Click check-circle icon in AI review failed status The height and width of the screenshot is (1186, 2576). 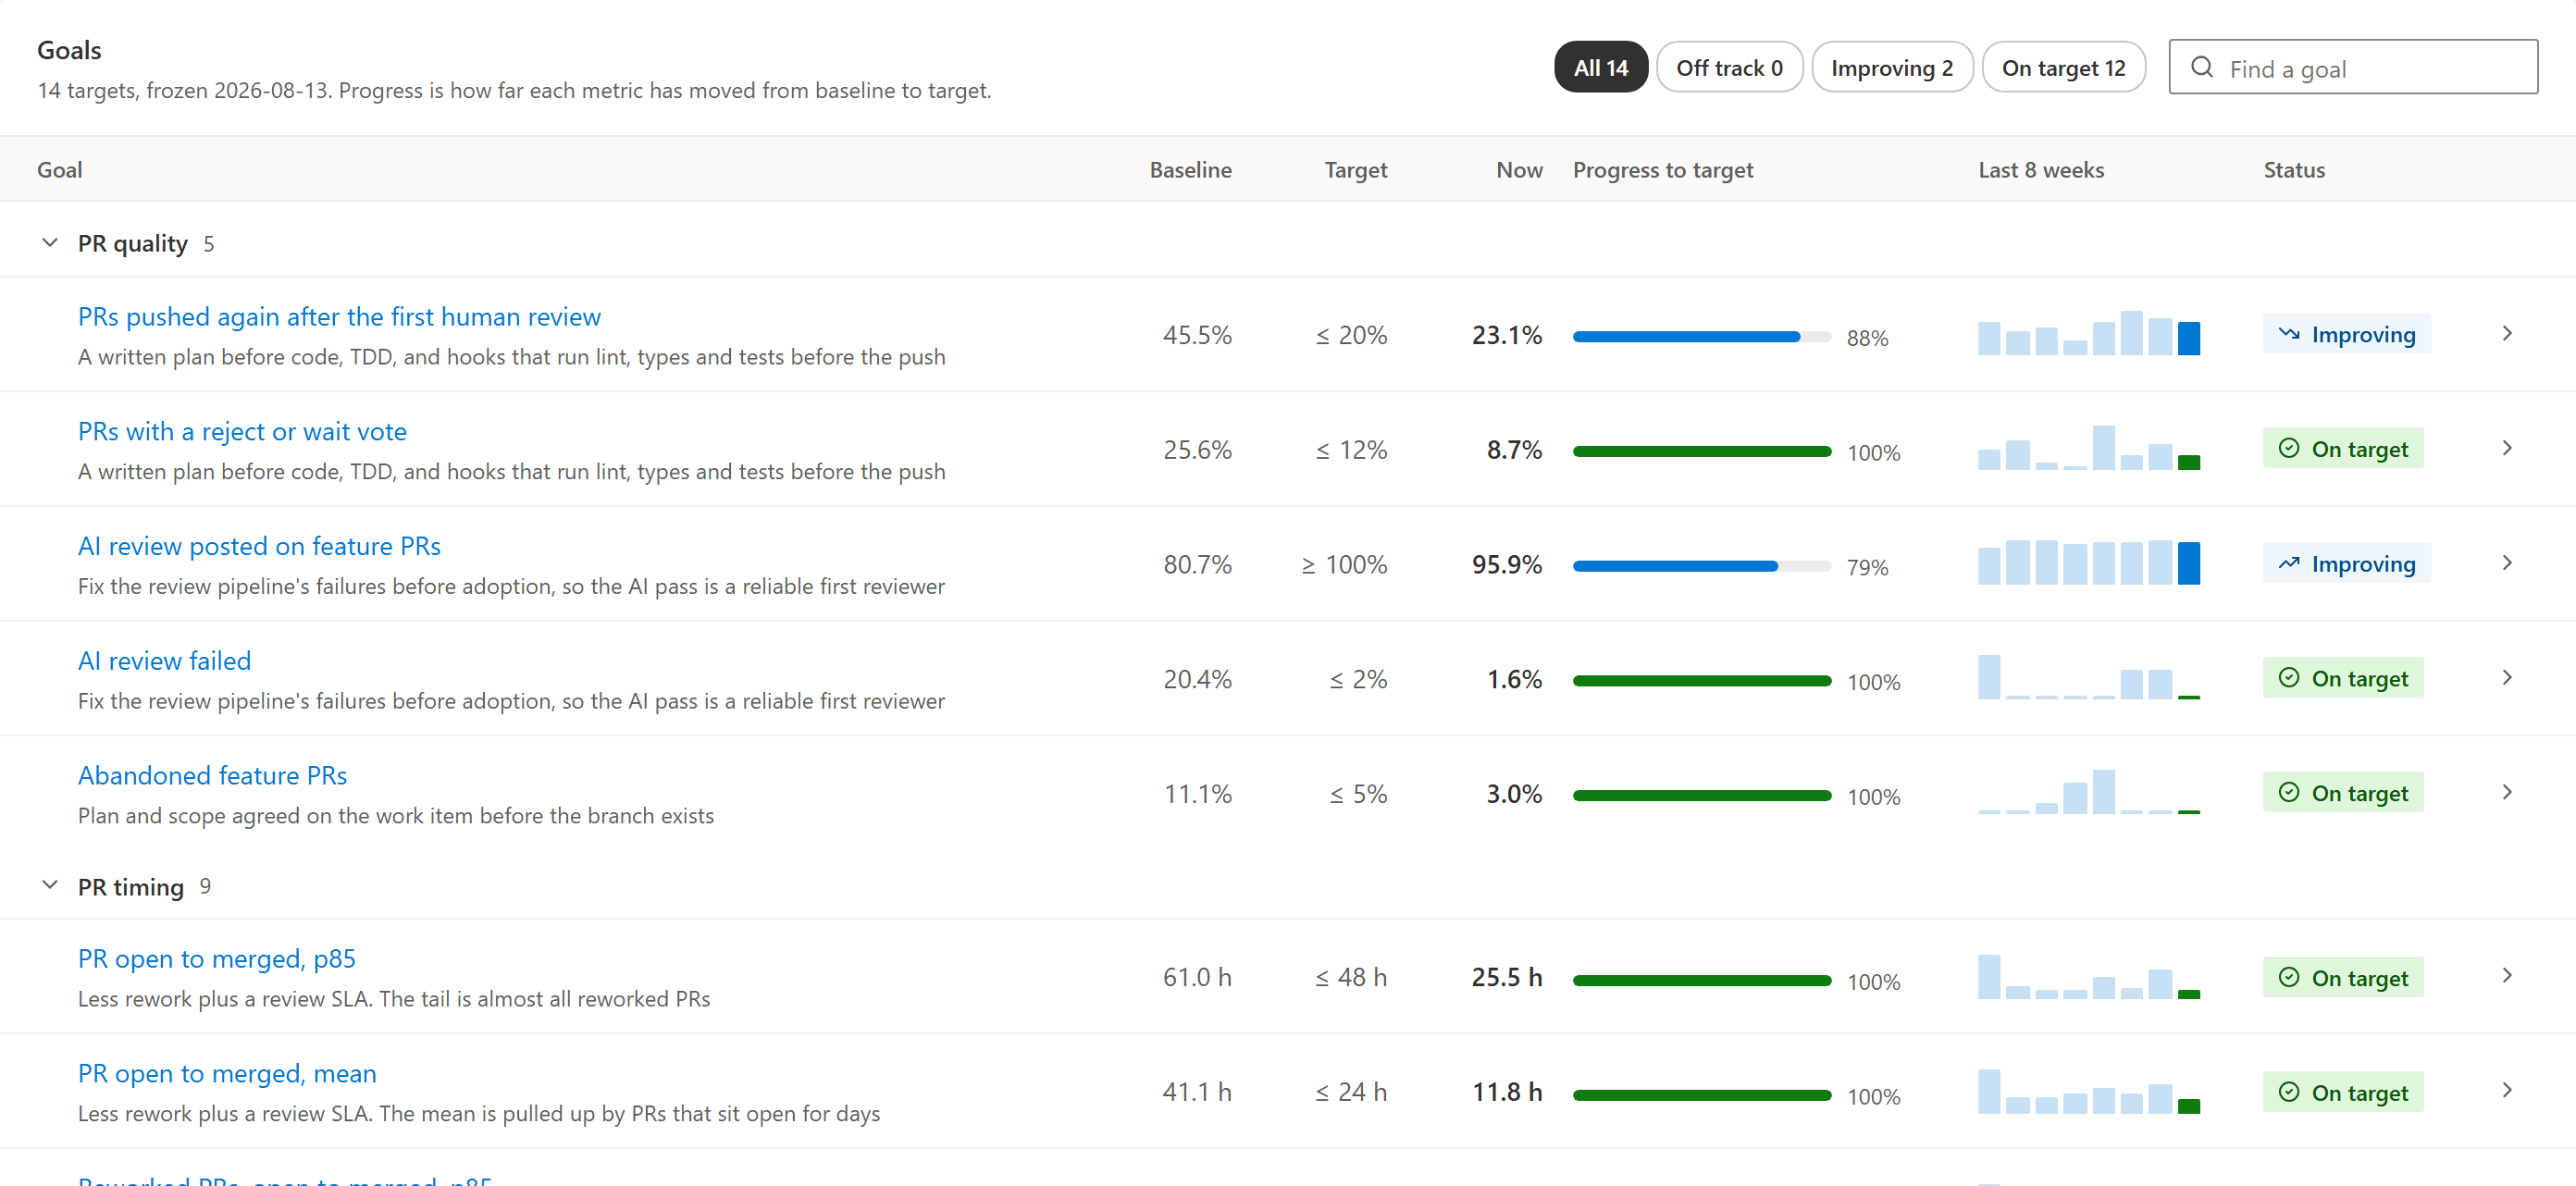pos(2289,677)
